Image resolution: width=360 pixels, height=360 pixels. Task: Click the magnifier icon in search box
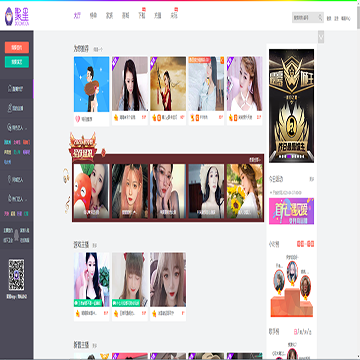click(320, 18)
